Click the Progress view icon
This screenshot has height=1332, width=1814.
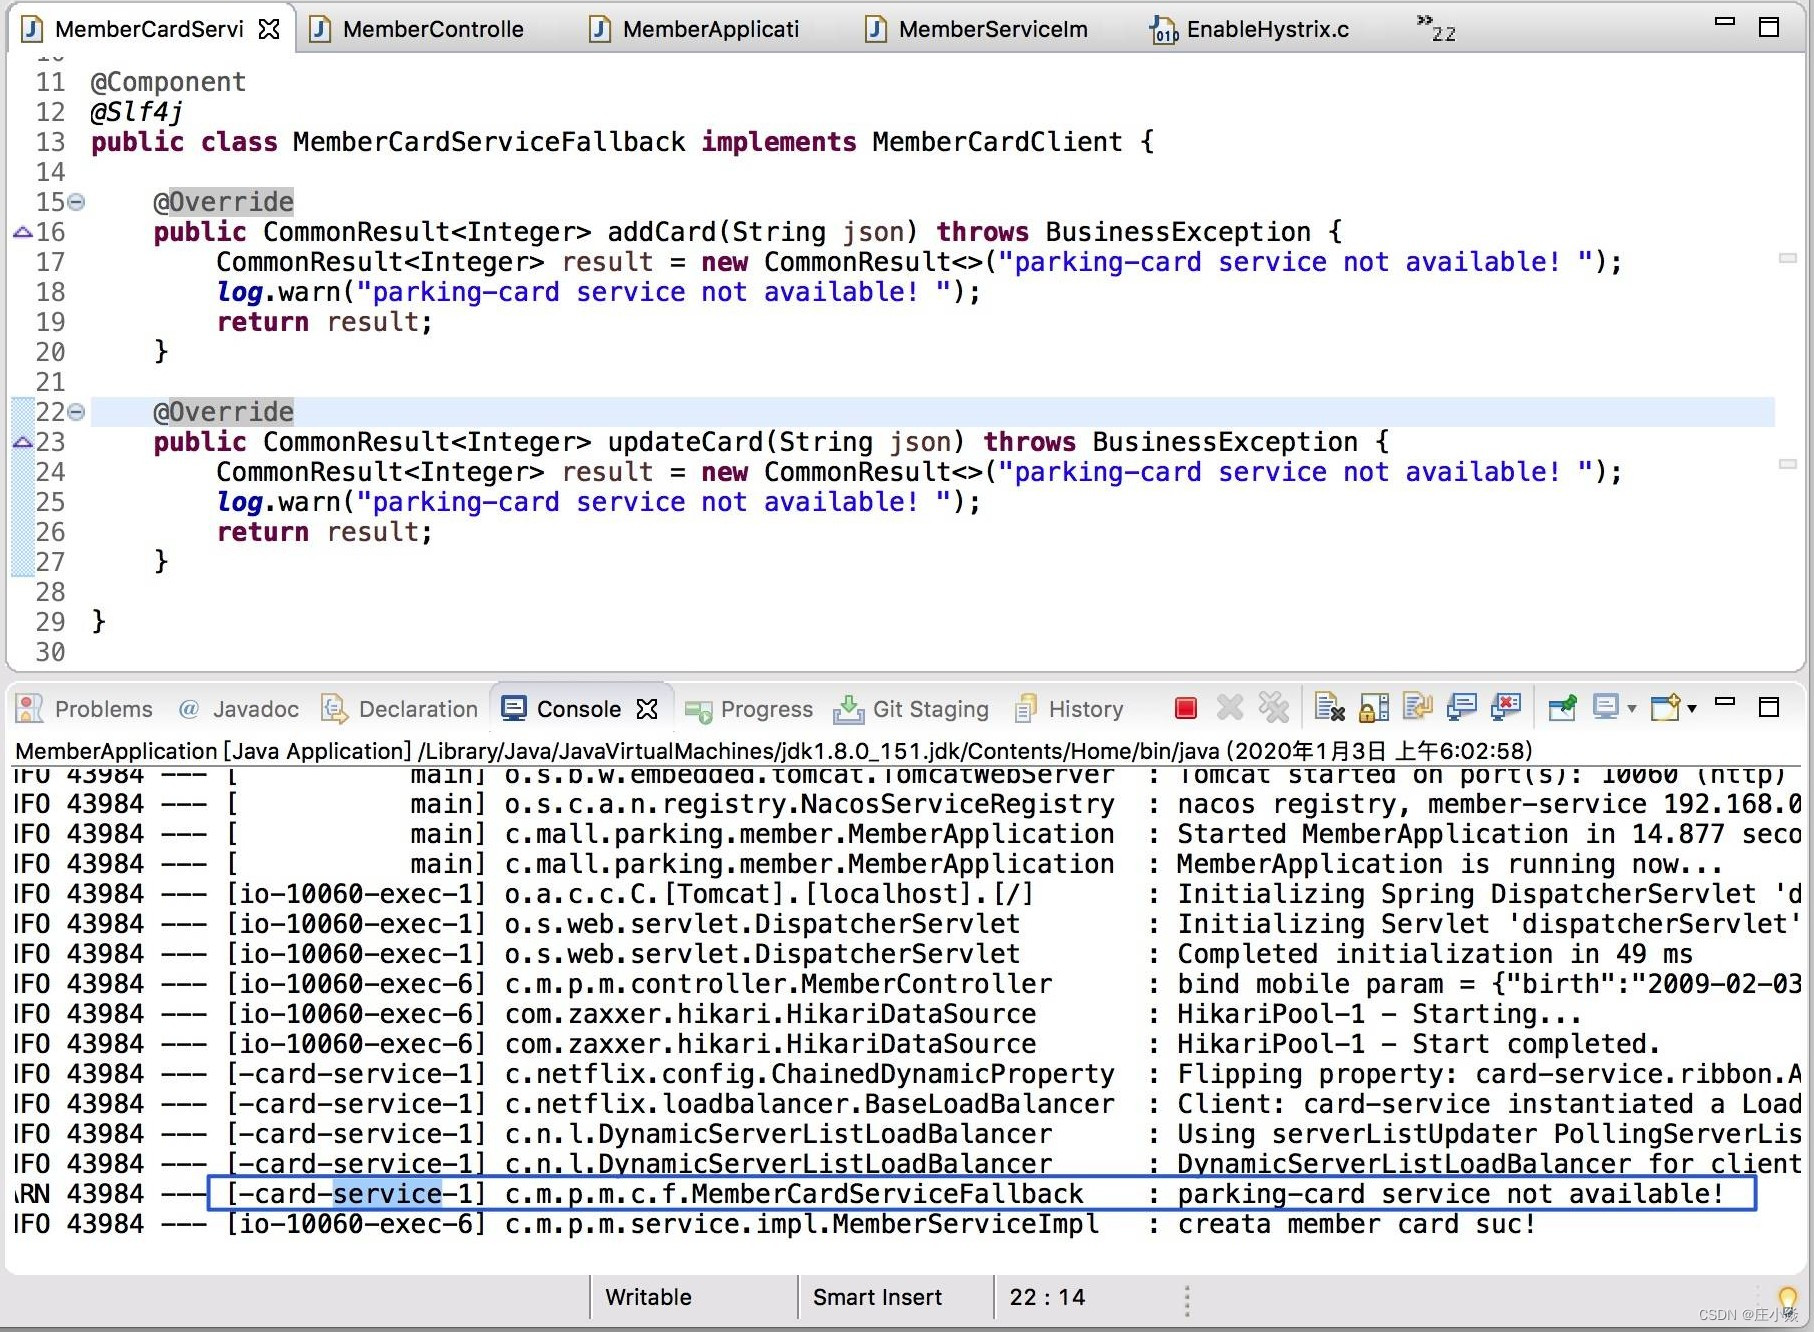point(698,710)
